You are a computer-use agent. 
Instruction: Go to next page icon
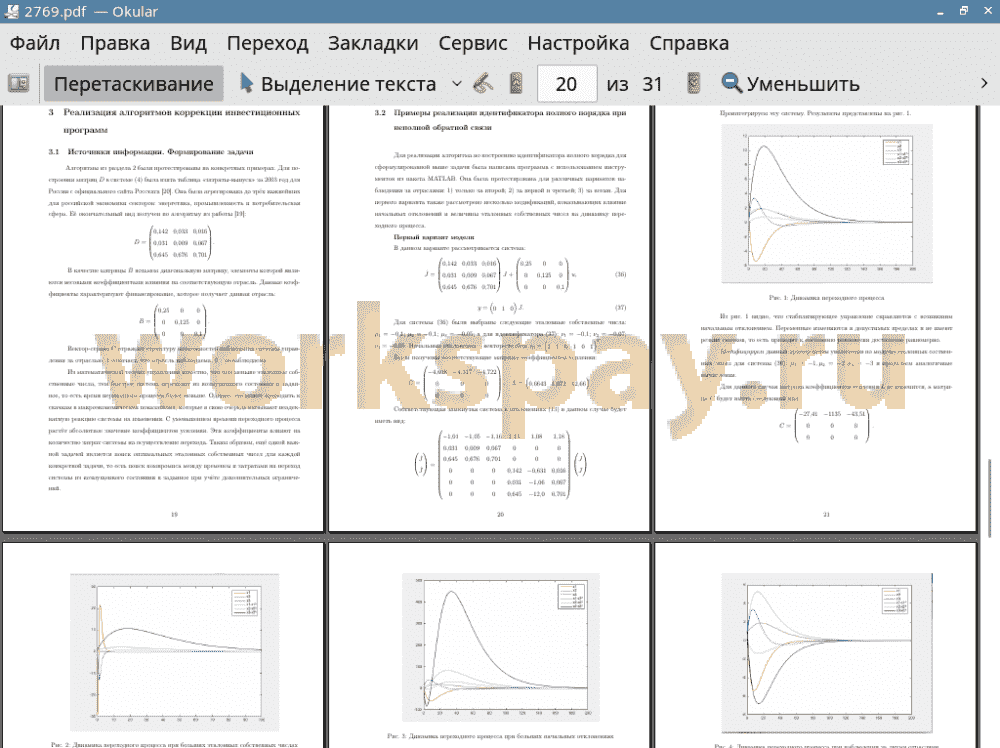[x=694, y=84]
